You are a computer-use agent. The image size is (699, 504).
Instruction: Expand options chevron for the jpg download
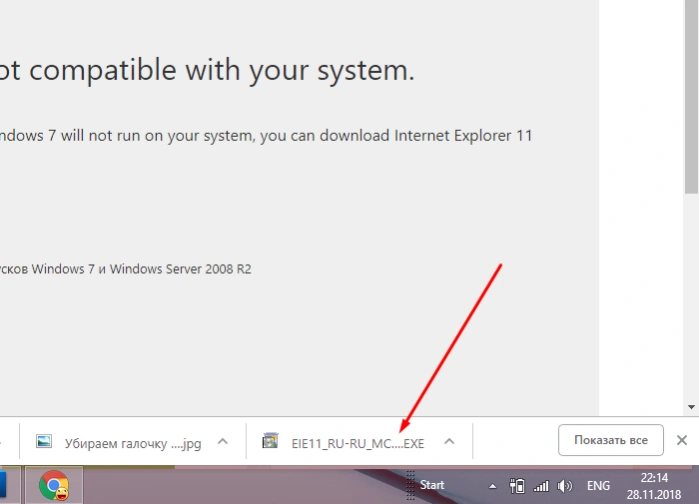(222, 441)
